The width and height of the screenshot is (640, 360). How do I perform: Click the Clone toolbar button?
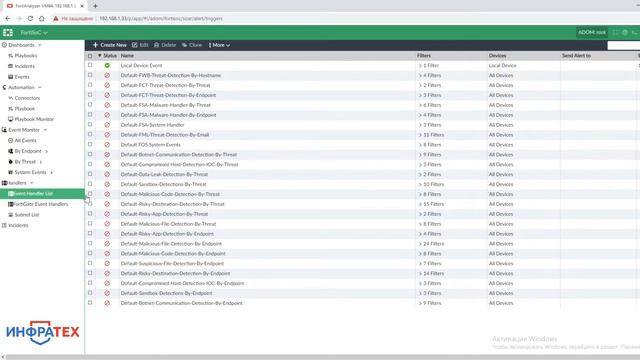pyautogui.click(x=192, y=45)
